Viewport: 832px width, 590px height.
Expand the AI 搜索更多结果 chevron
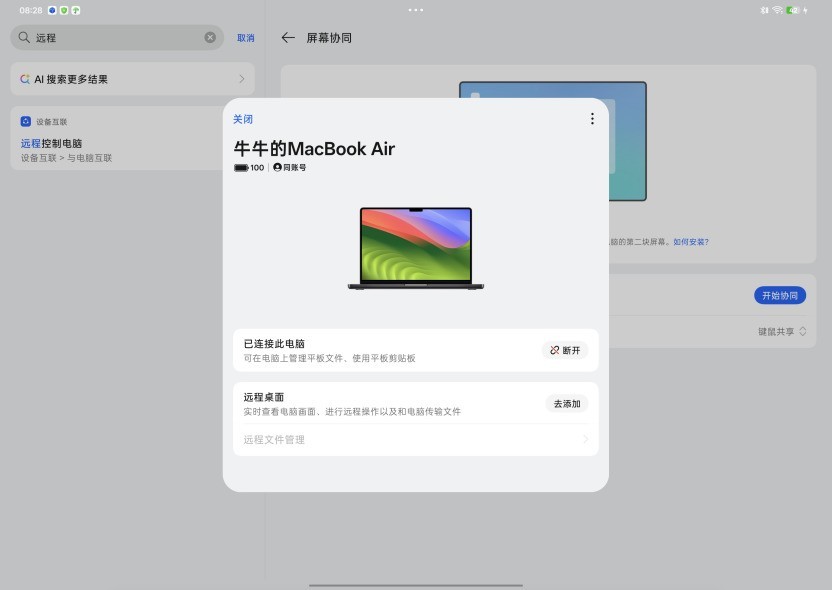pos(241,78)
